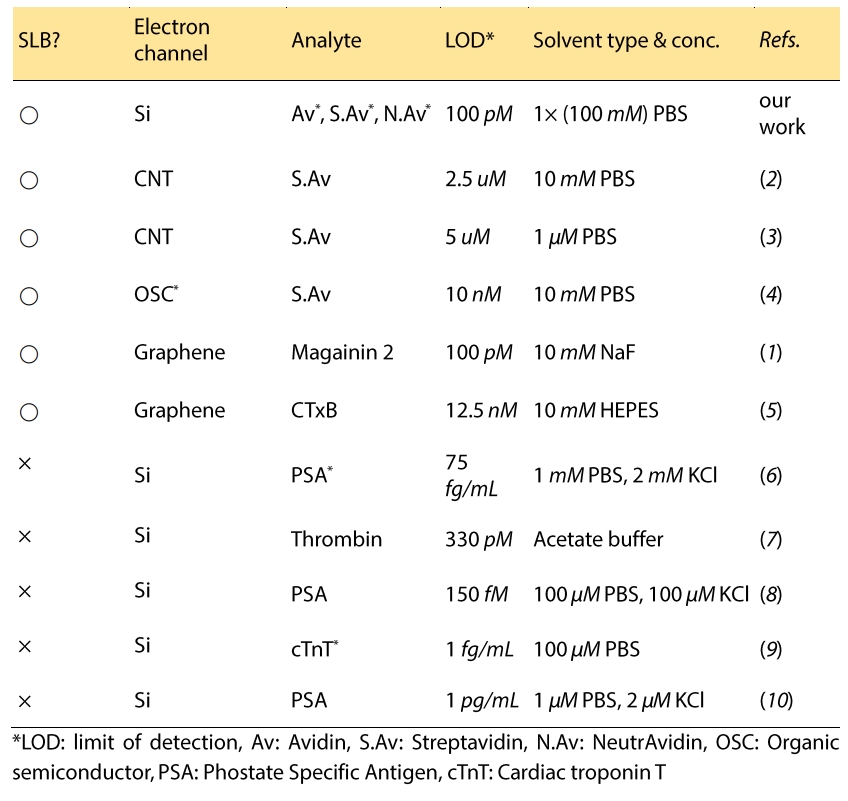Open reference (2) link
Screen dimensions: 848x801
click(x=770, y=180)
